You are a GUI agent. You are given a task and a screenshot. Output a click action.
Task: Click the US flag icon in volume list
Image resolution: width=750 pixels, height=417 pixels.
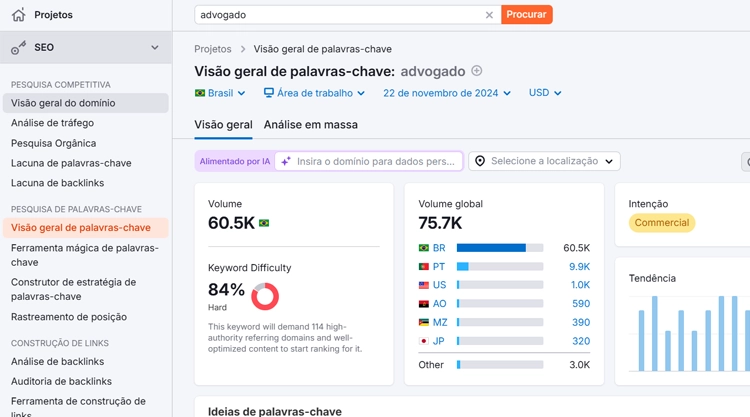pos(424,285)
